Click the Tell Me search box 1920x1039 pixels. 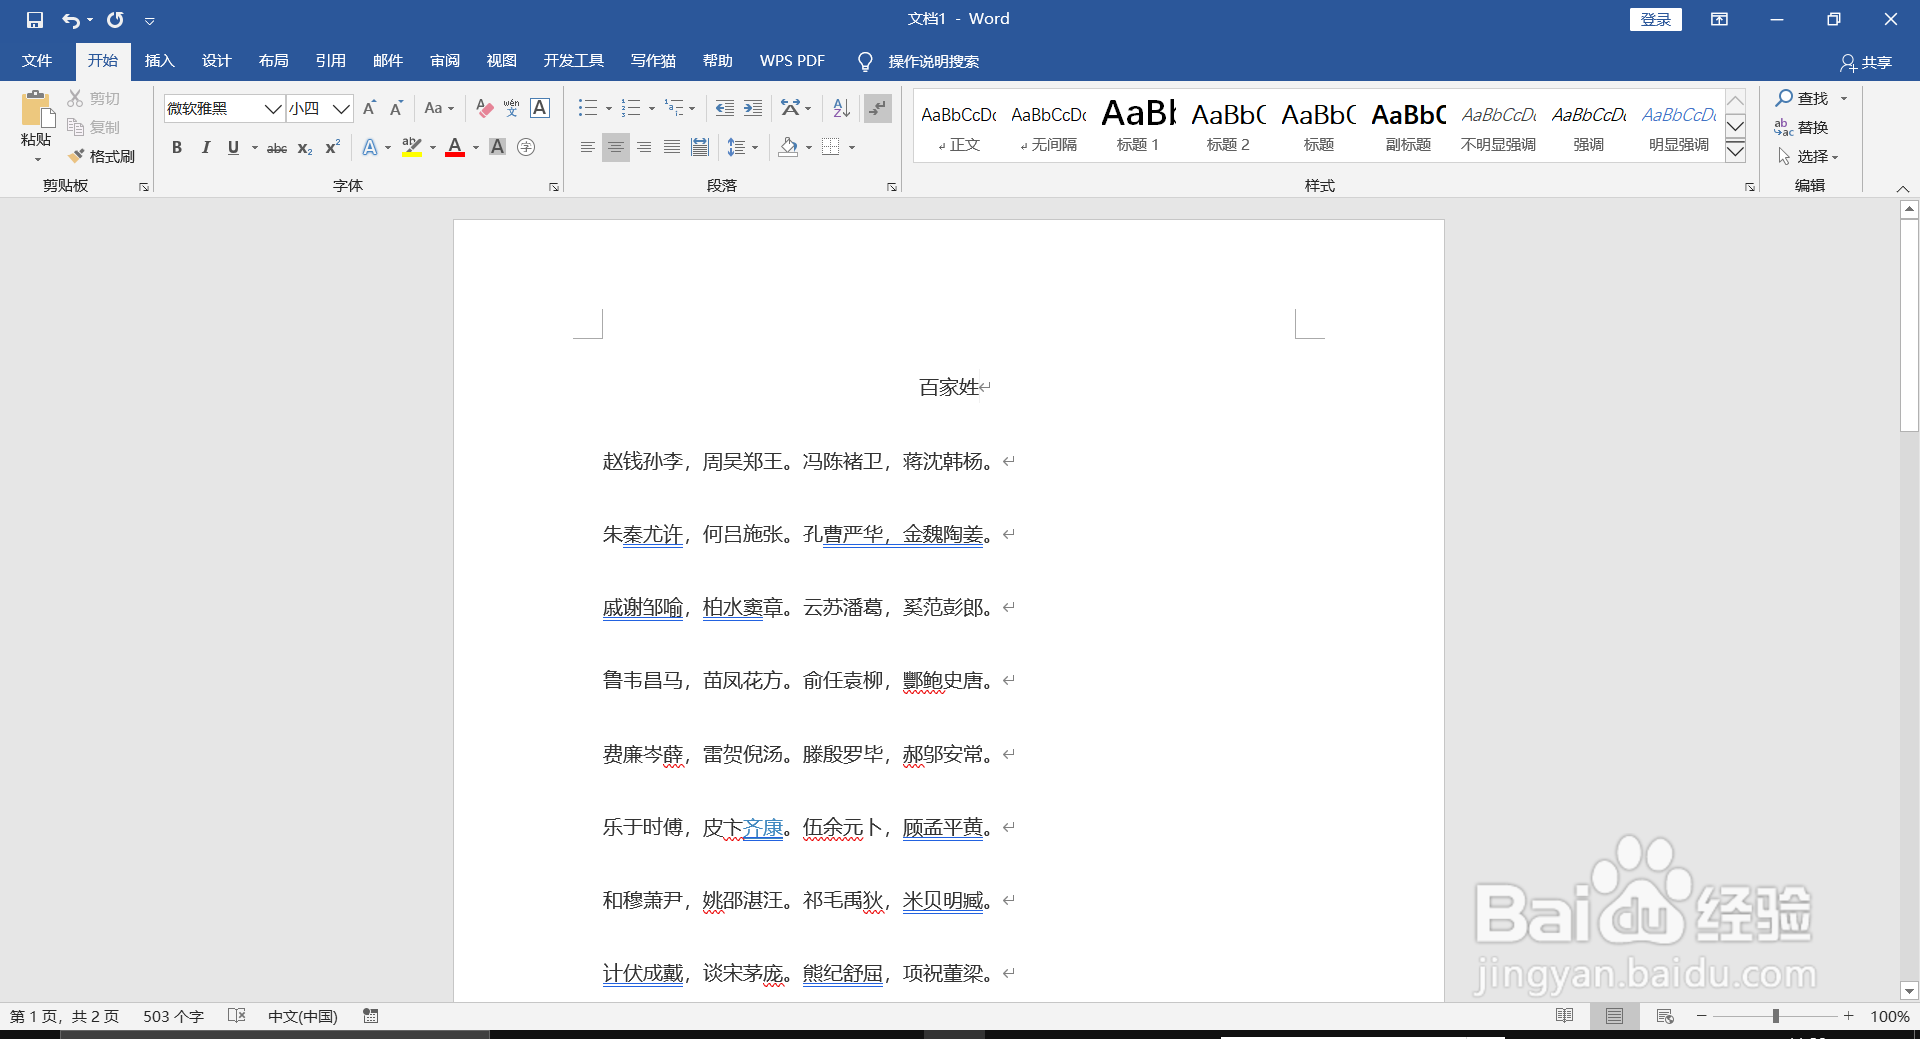pyautogui.click(x=933, y=61)
